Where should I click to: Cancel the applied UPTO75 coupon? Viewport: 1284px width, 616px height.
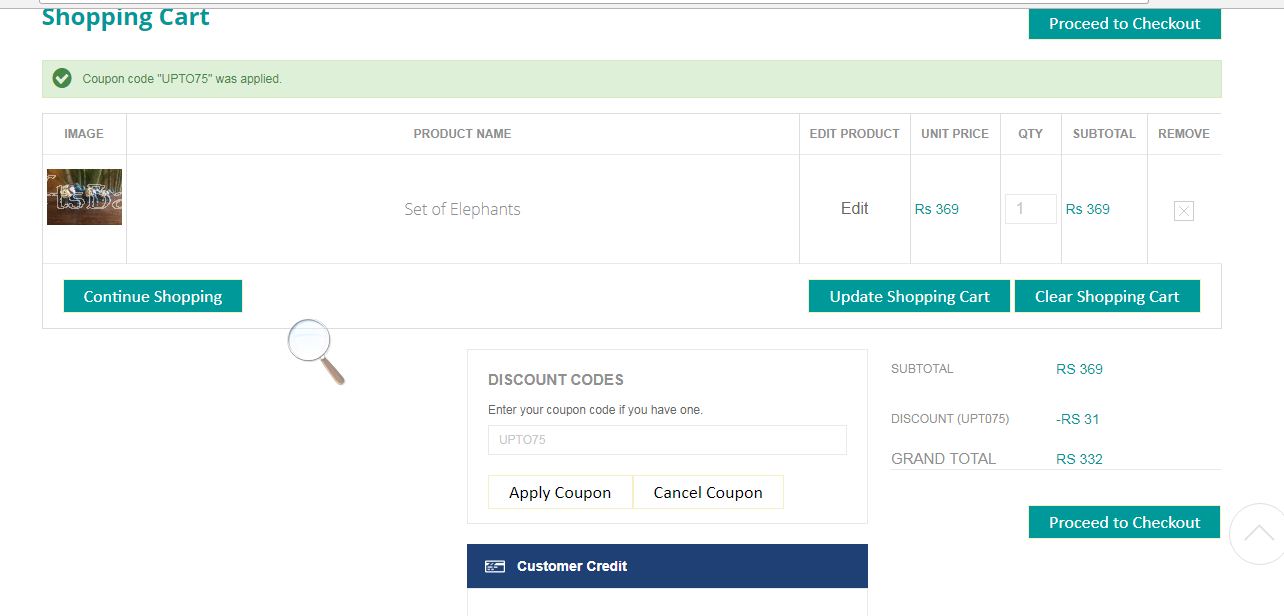pos(708,492)
